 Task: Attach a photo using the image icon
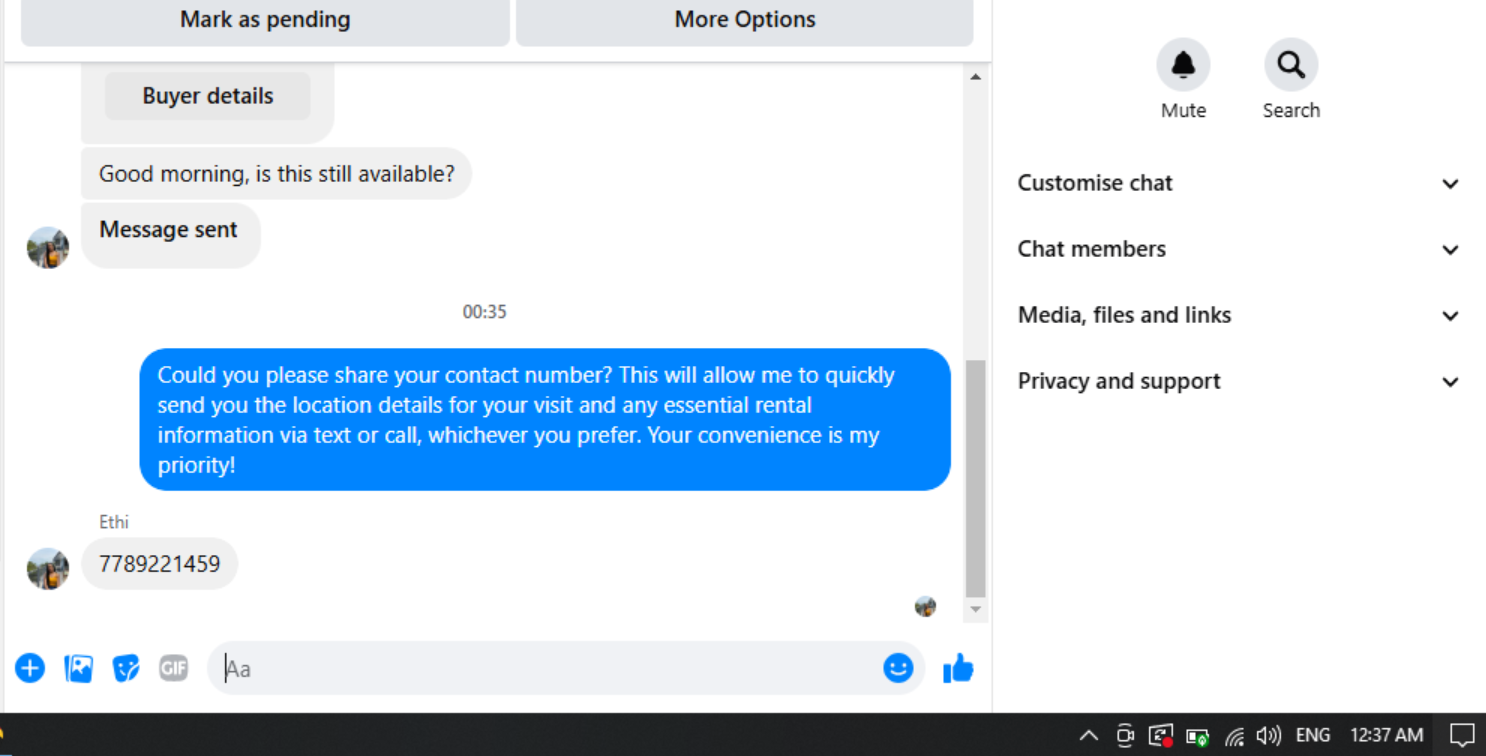click(78, 668)
